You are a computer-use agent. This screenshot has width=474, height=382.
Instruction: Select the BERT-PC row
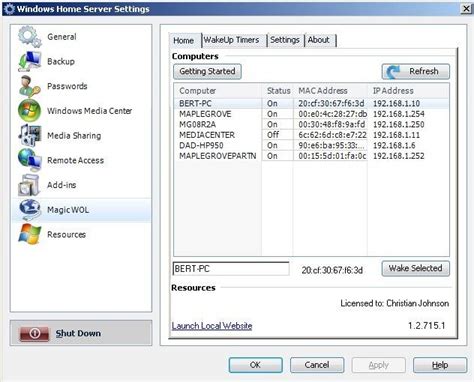[311, 103]
